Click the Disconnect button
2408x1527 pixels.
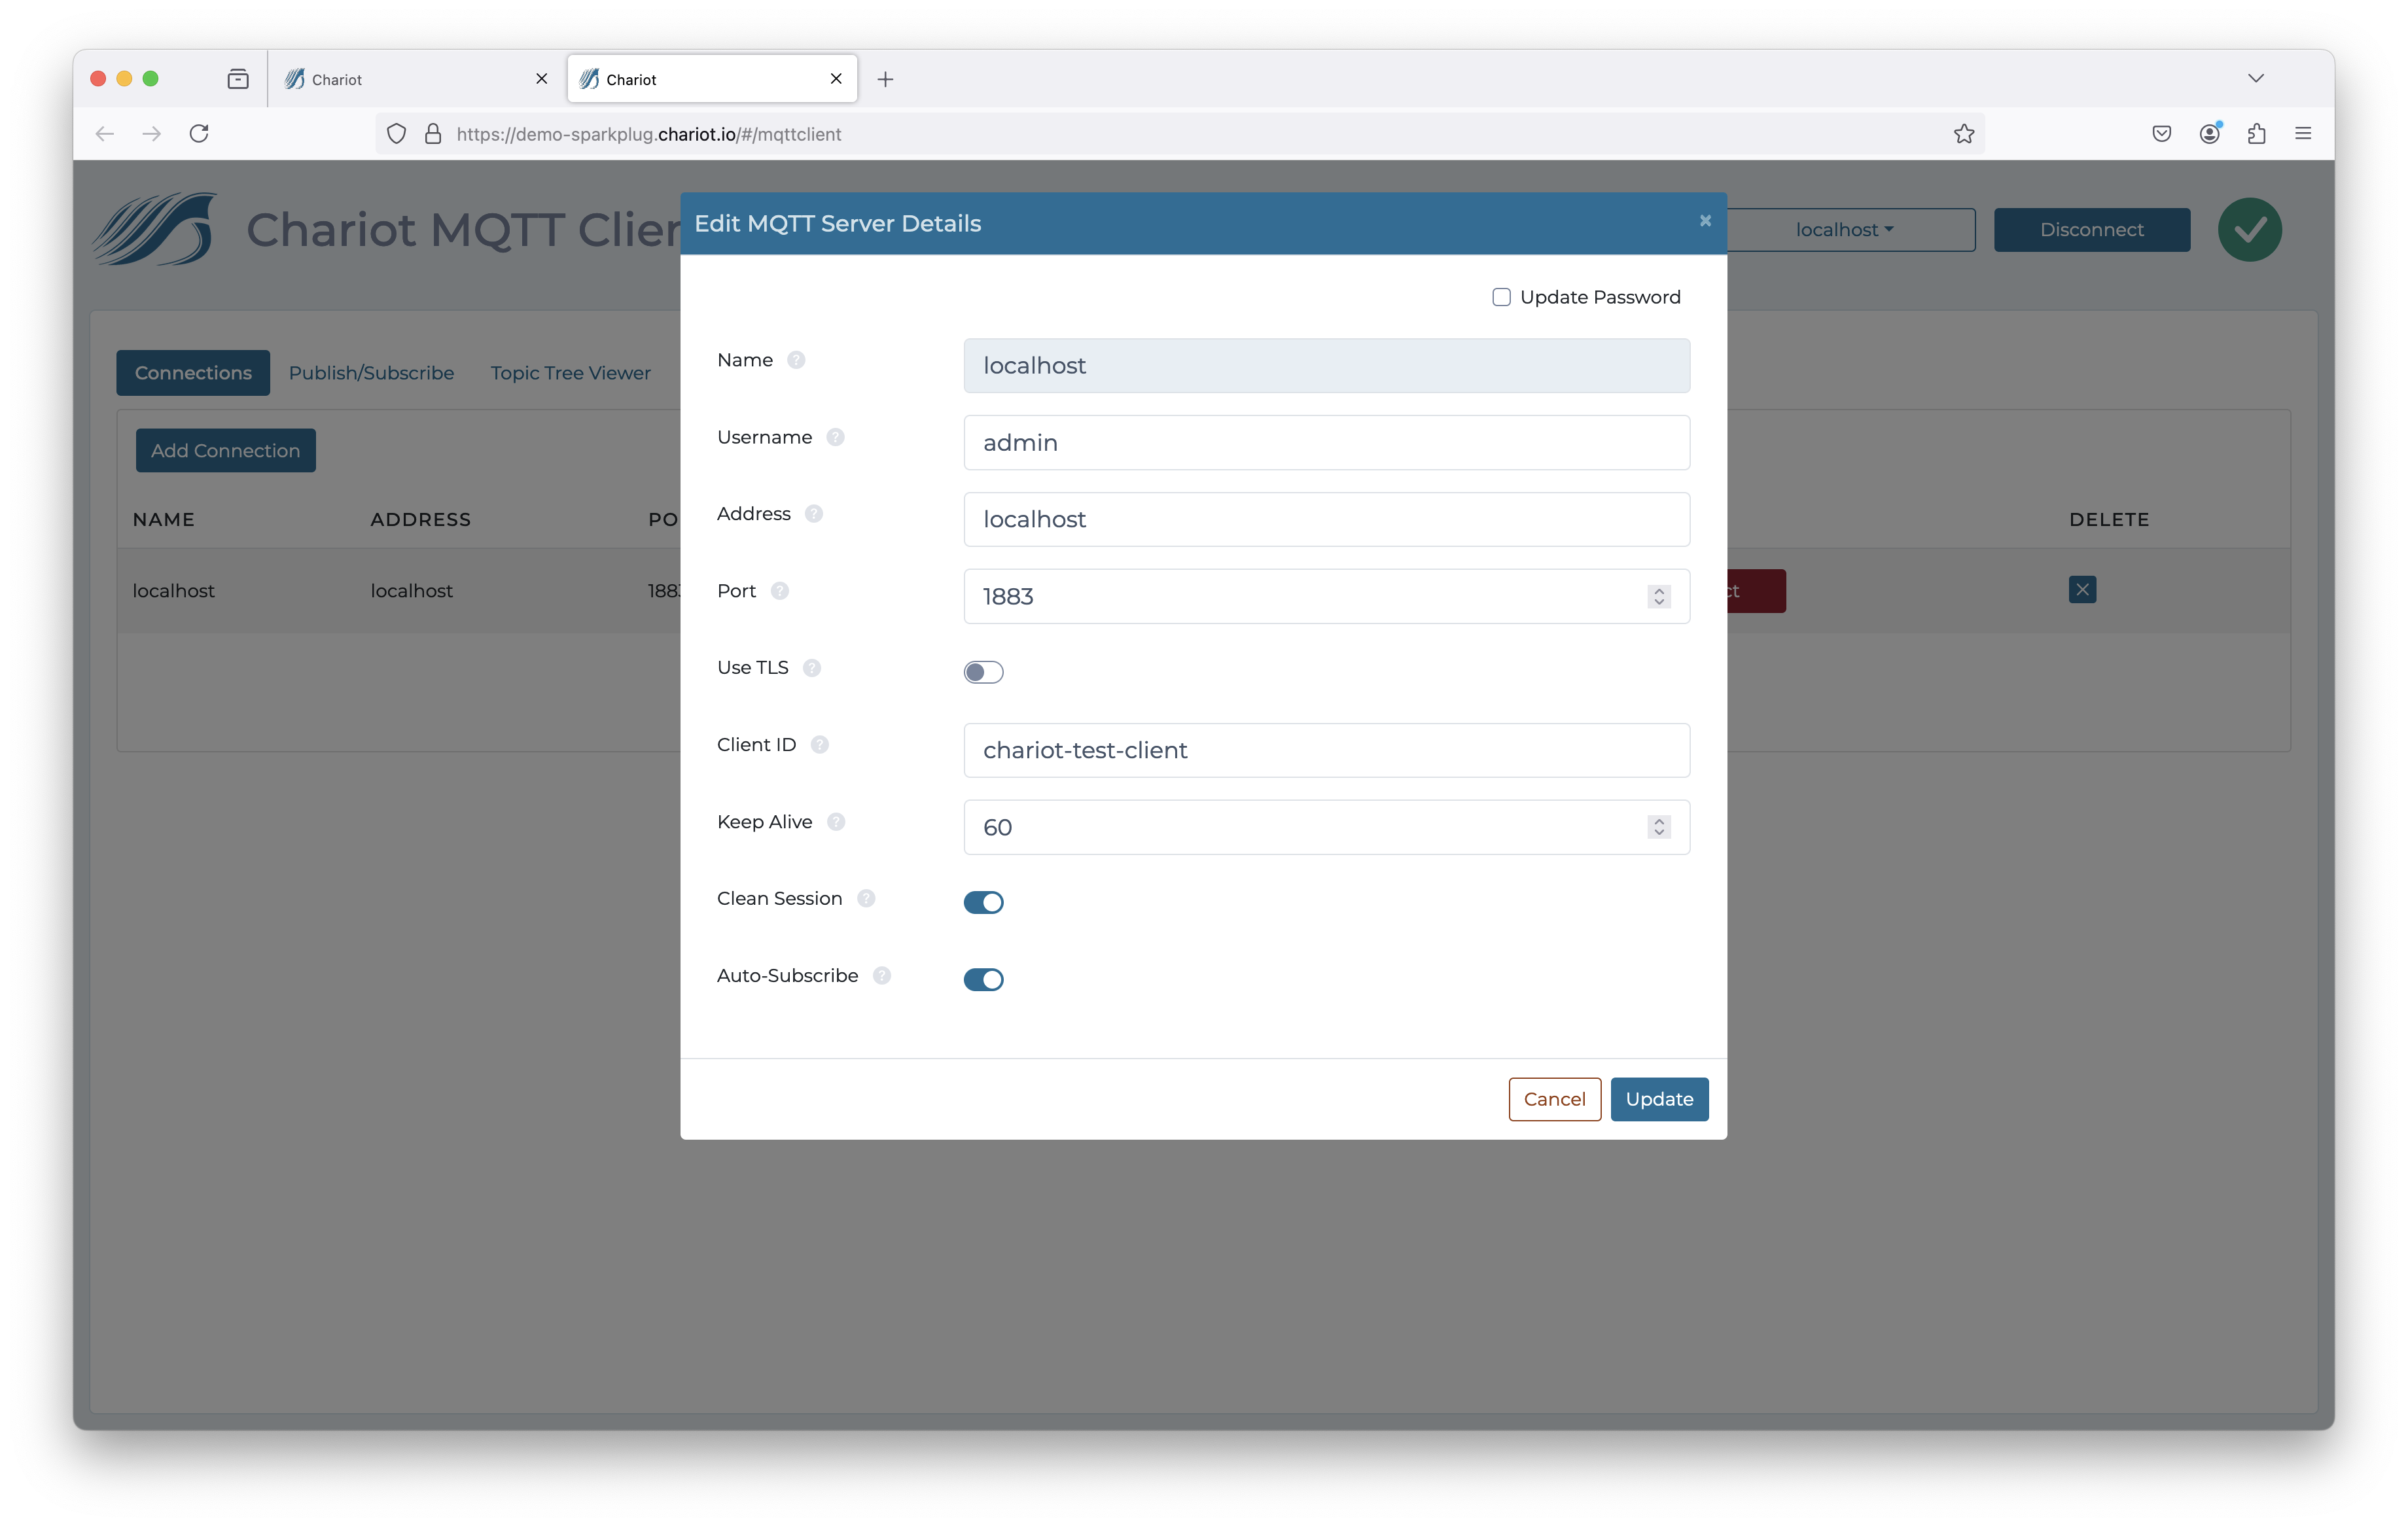coord(2091,230)
